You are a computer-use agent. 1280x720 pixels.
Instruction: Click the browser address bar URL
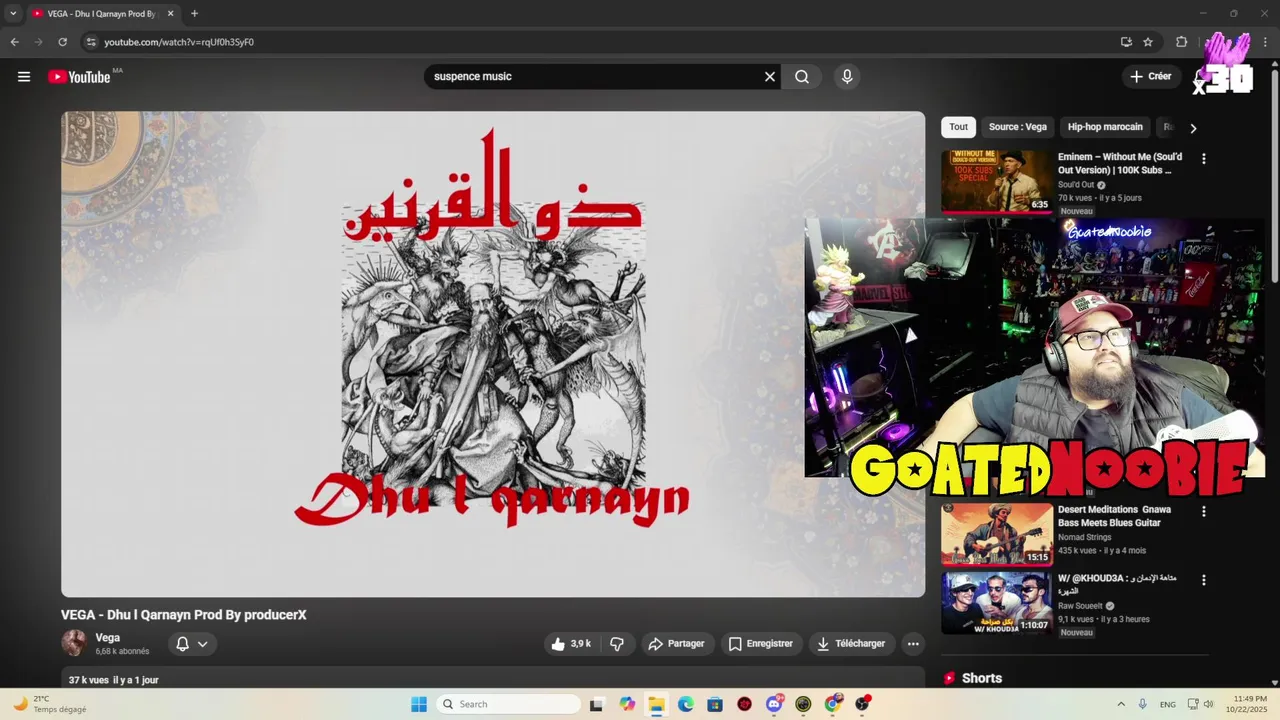click(x=179, y=42)
